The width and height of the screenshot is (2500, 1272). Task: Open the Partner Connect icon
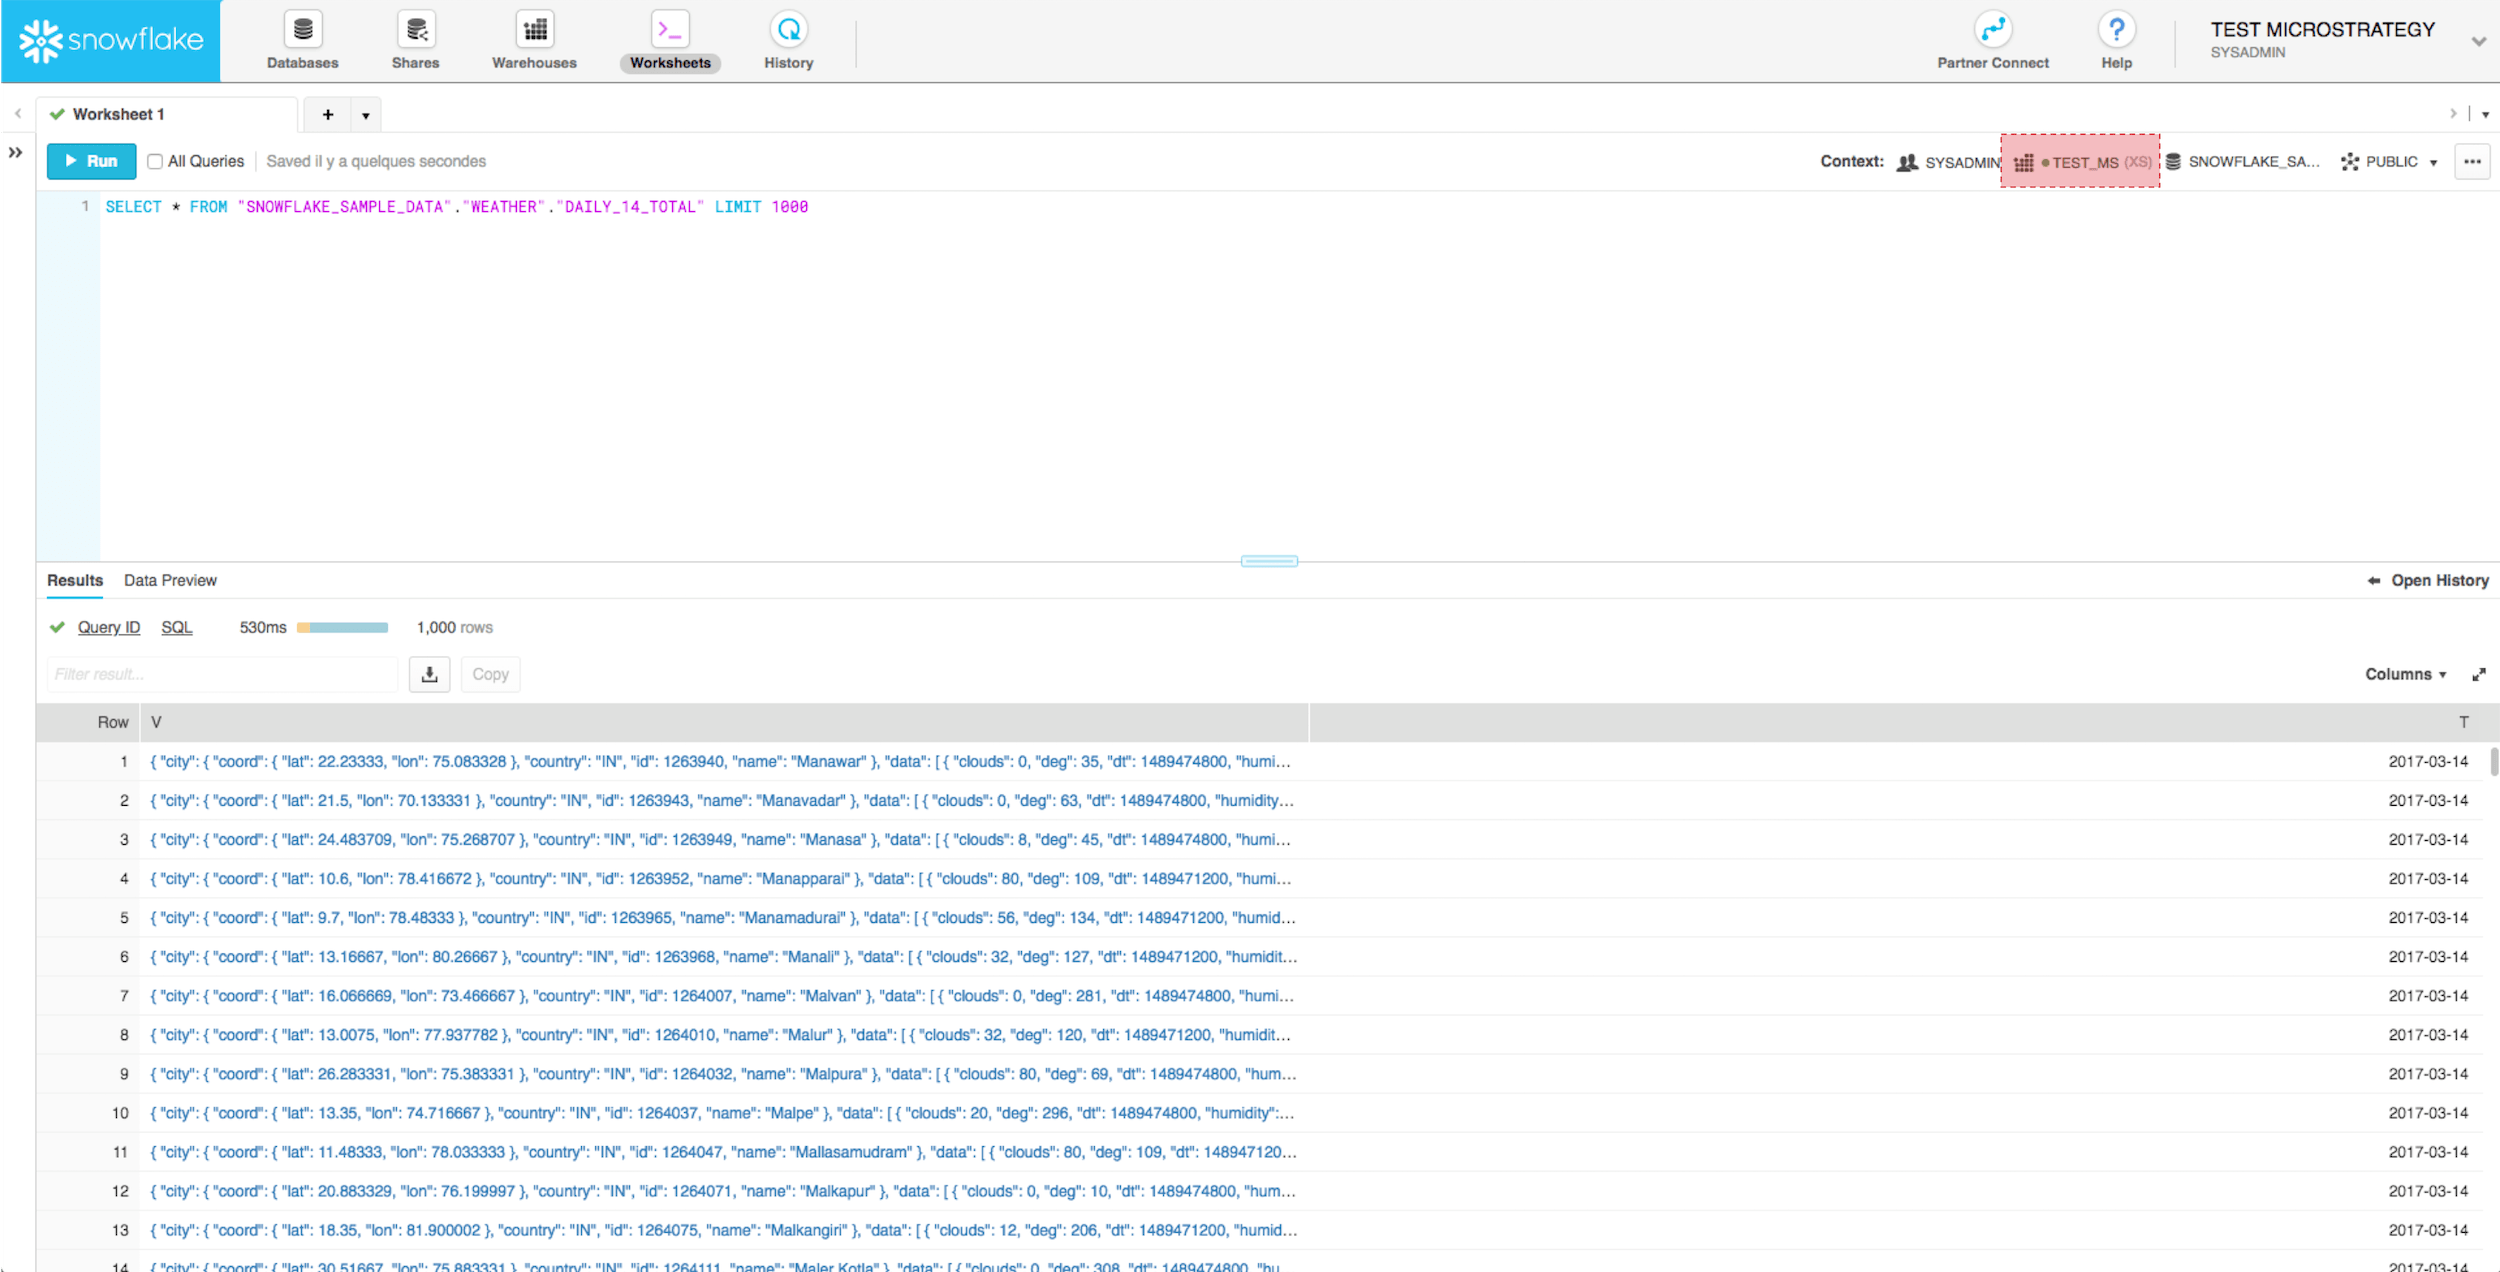pos(1992,31)
